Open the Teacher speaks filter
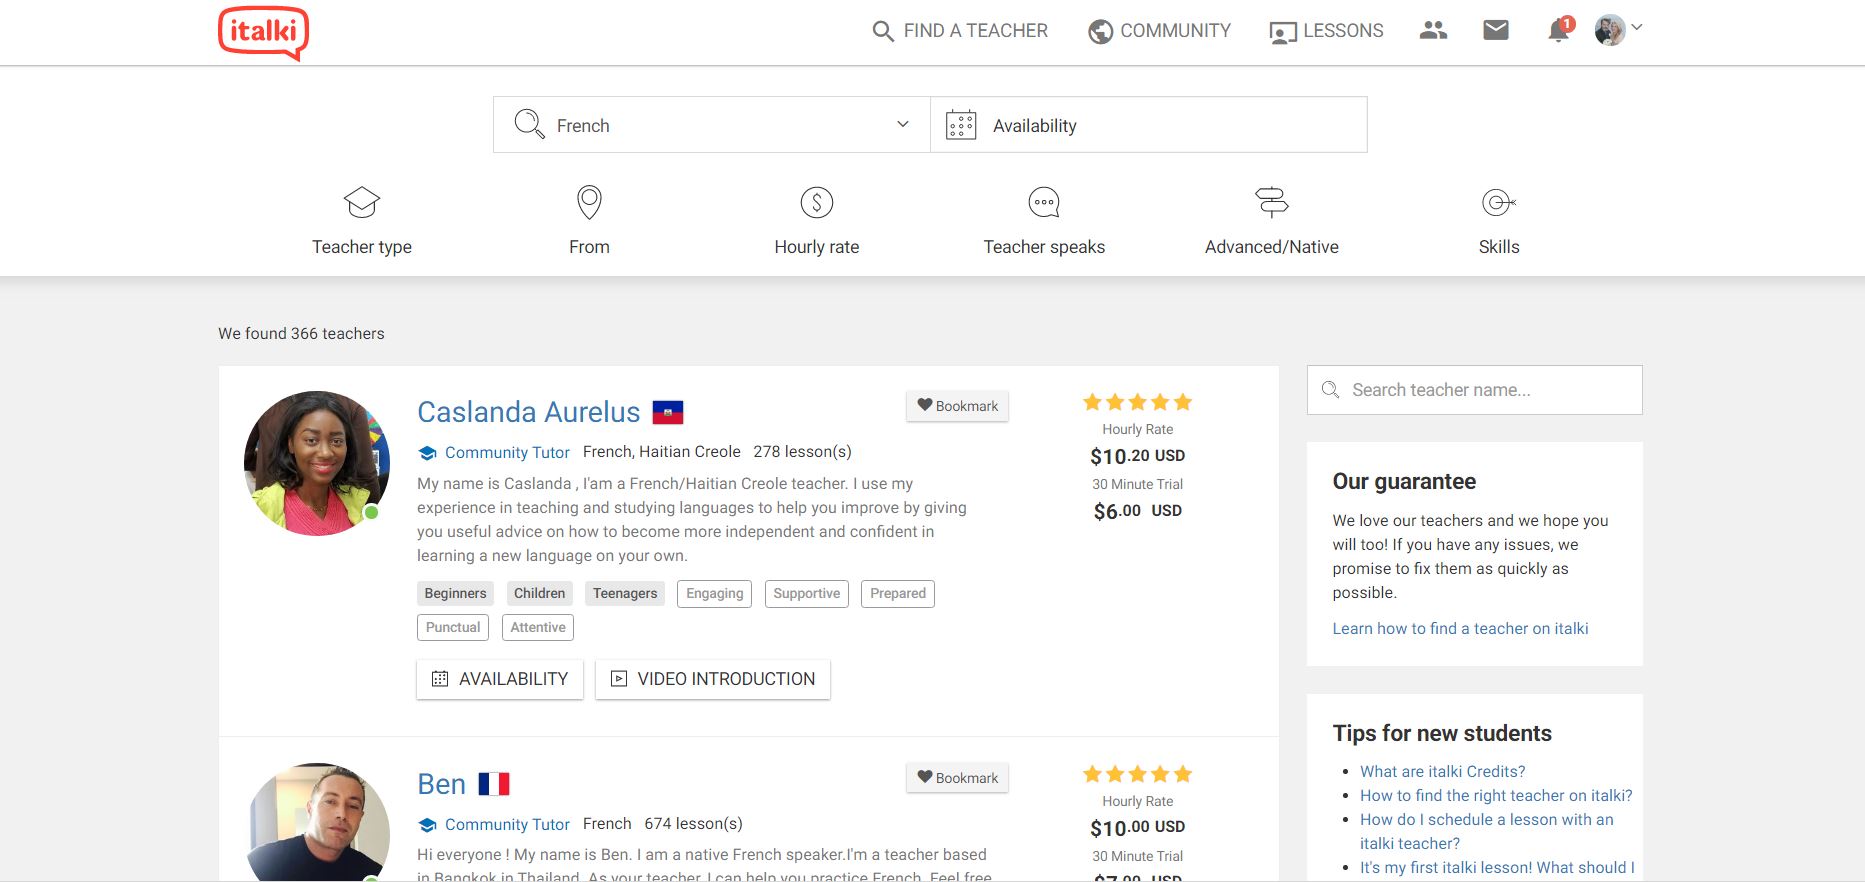Image resolution: width=1865 pixels, height=882 pixels. [1044, 221]
